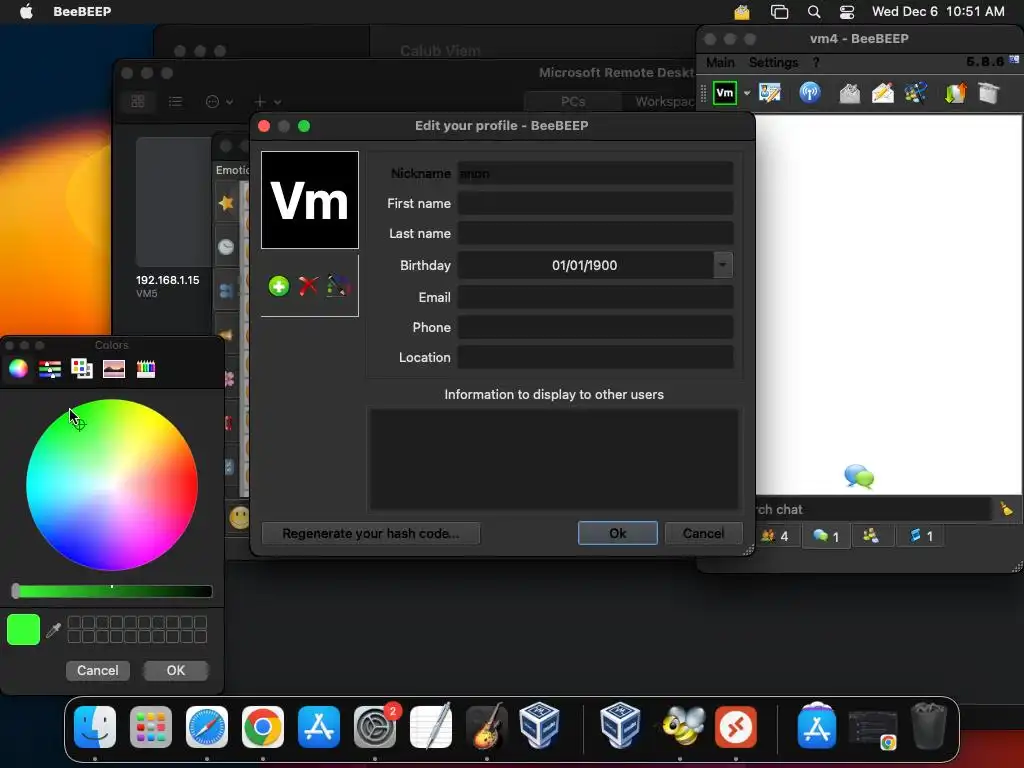The height and width of the screenshot is (768, 1024).
Task: Click the Vm profile picture thumbnail
Action: pyautogui.click(x=310, y=200)
